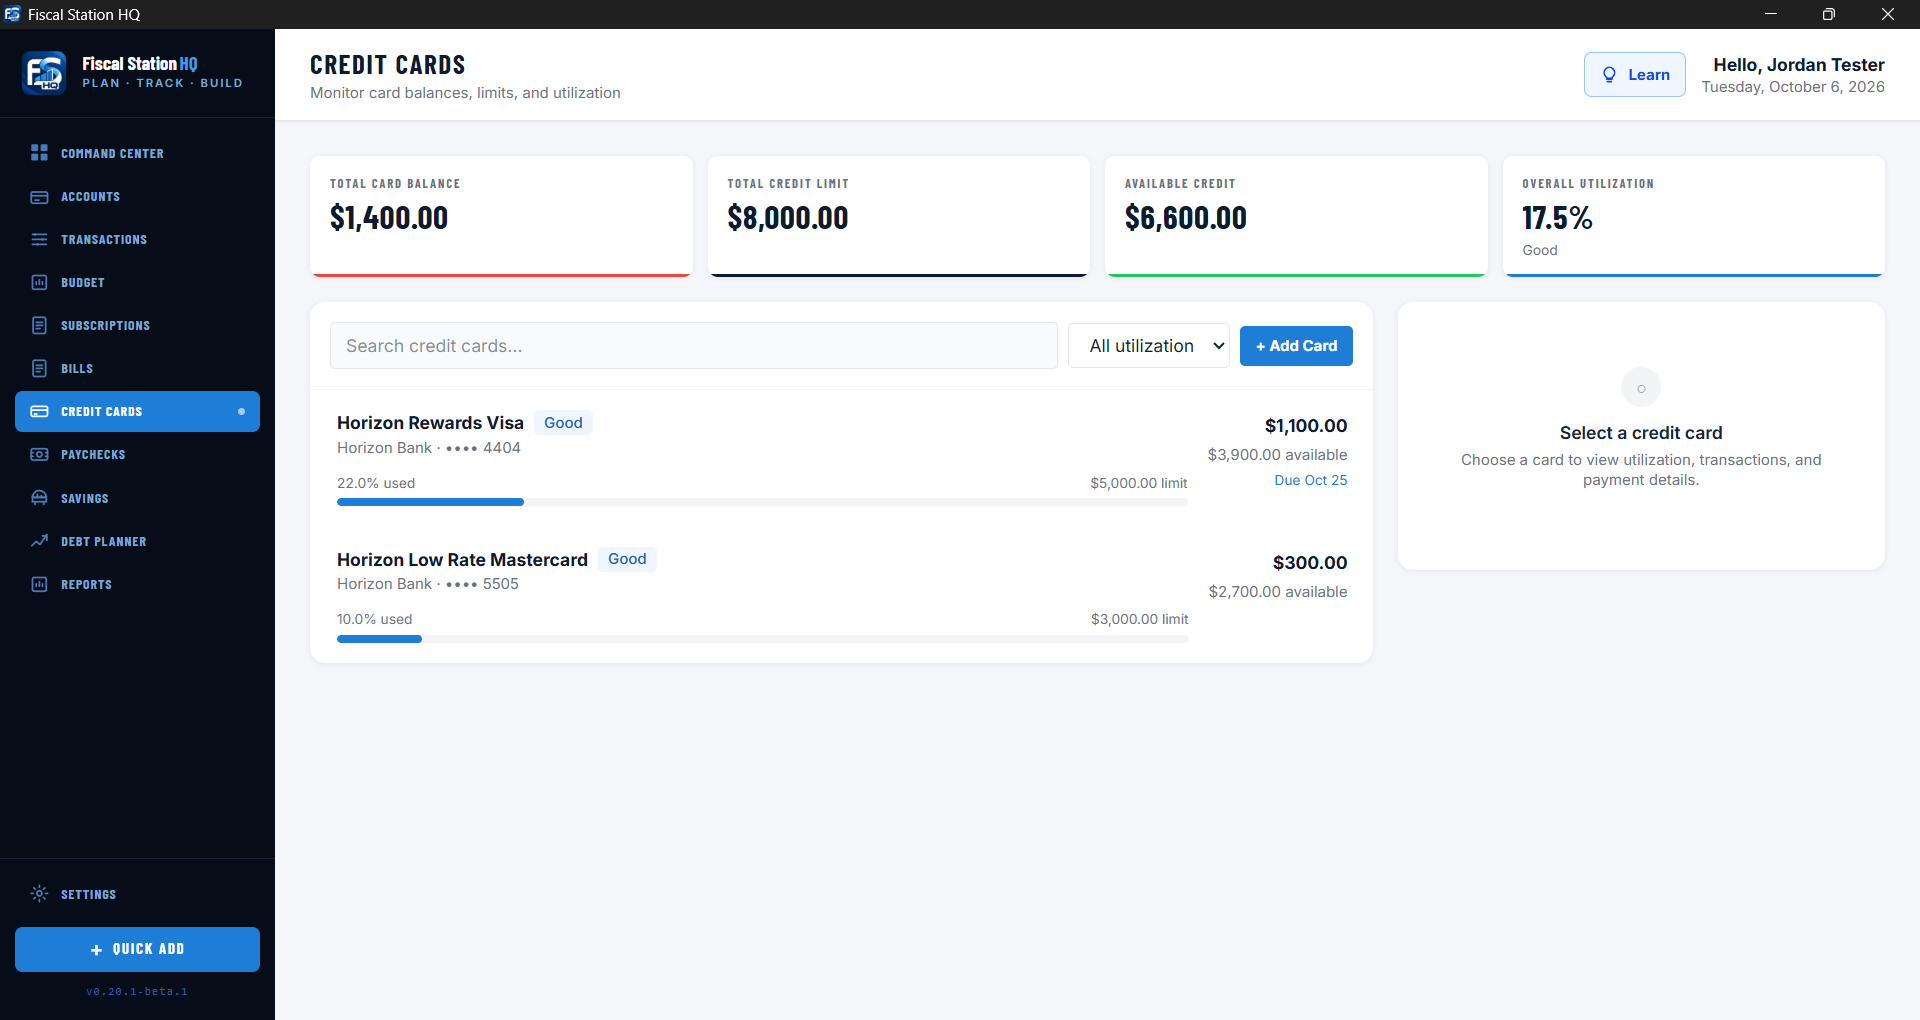Click the $1,100.00 Visa balance
Viewport: 1920px width, 1020px height.
(1306, 426)
